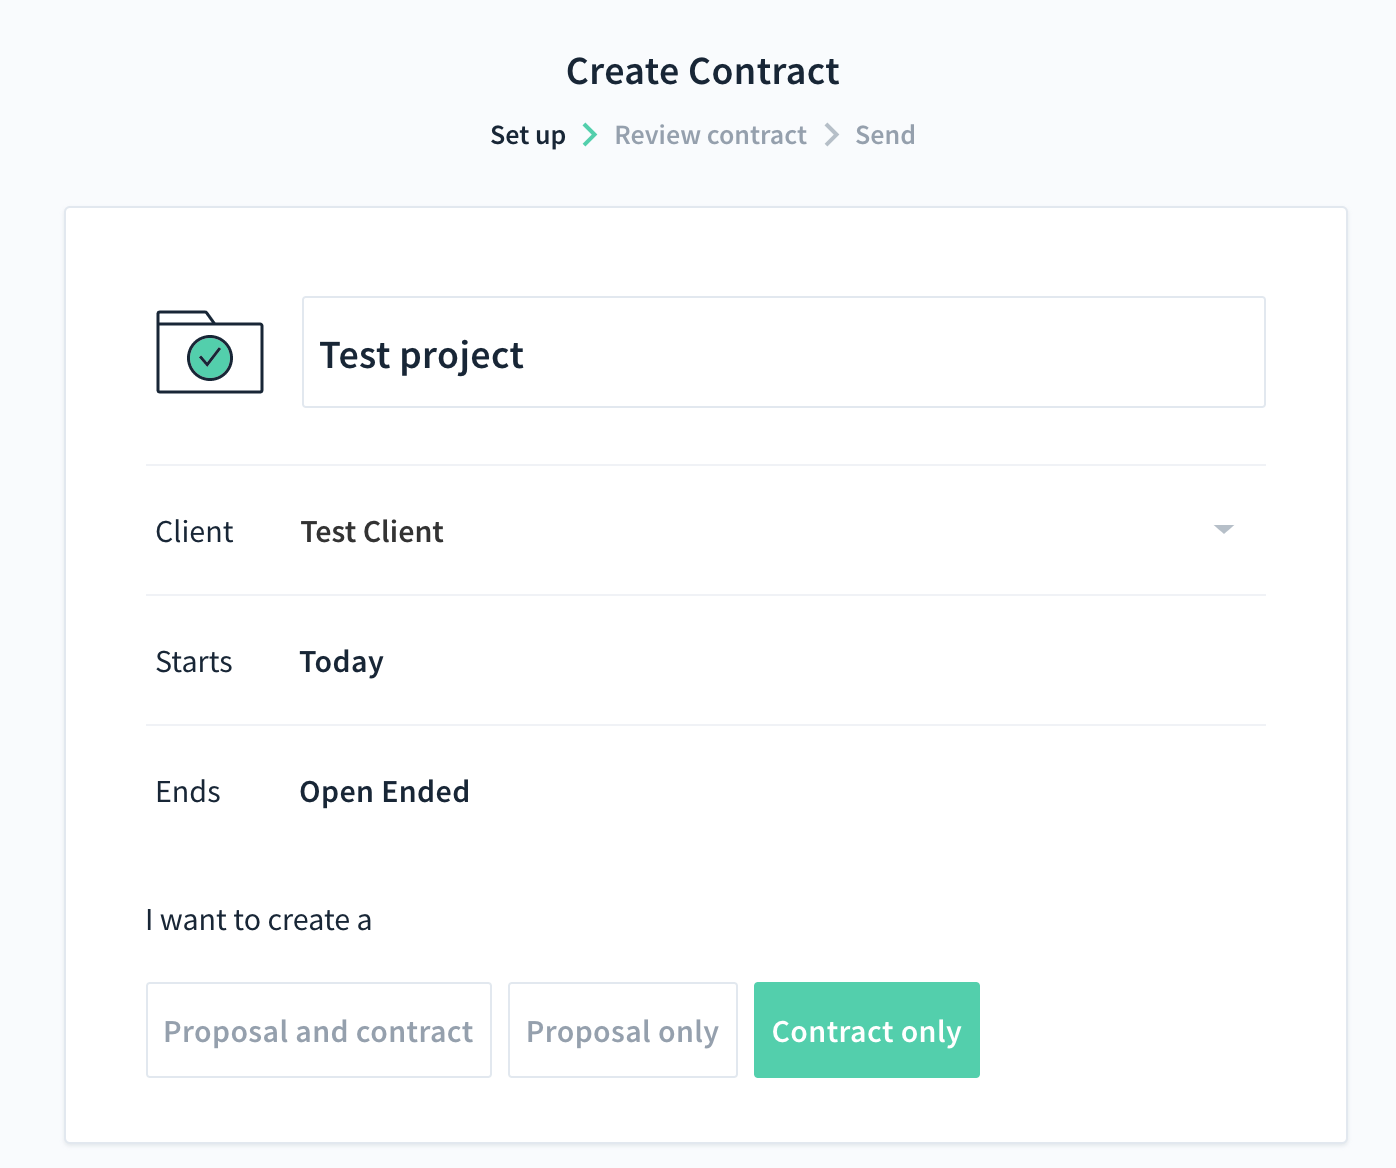The width and height of the screenshot is (1396, 1168).
Task: Click the green checkmark badge on folder
Action: click(x=210, y=357)
